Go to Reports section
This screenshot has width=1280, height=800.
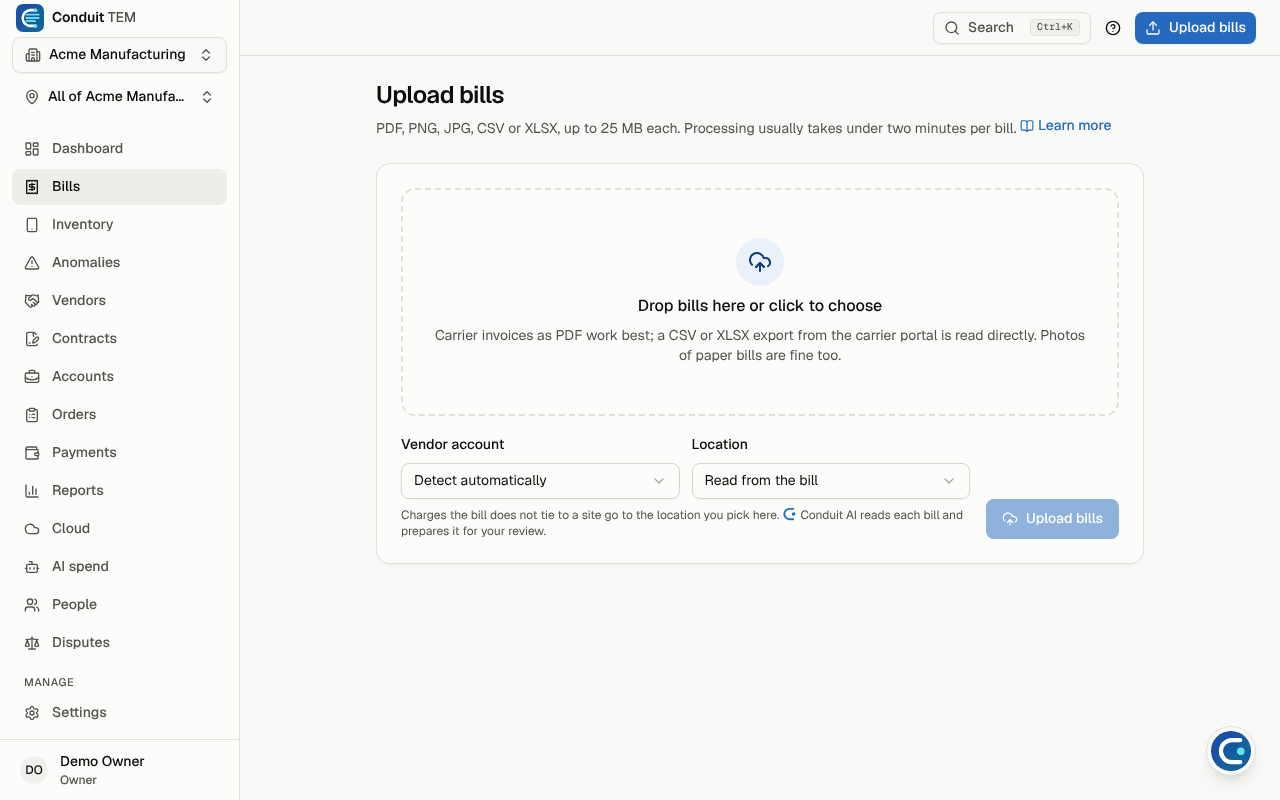119,490
